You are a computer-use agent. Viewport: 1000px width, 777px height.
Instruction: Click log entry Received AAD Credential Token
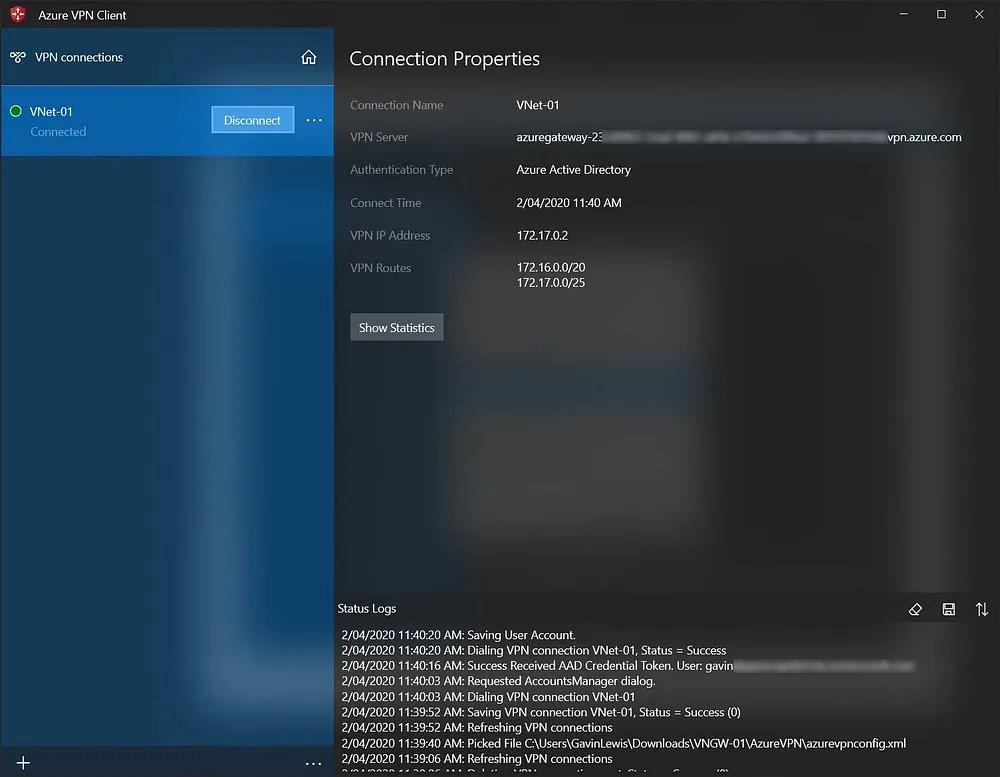(x=628, y=665)
